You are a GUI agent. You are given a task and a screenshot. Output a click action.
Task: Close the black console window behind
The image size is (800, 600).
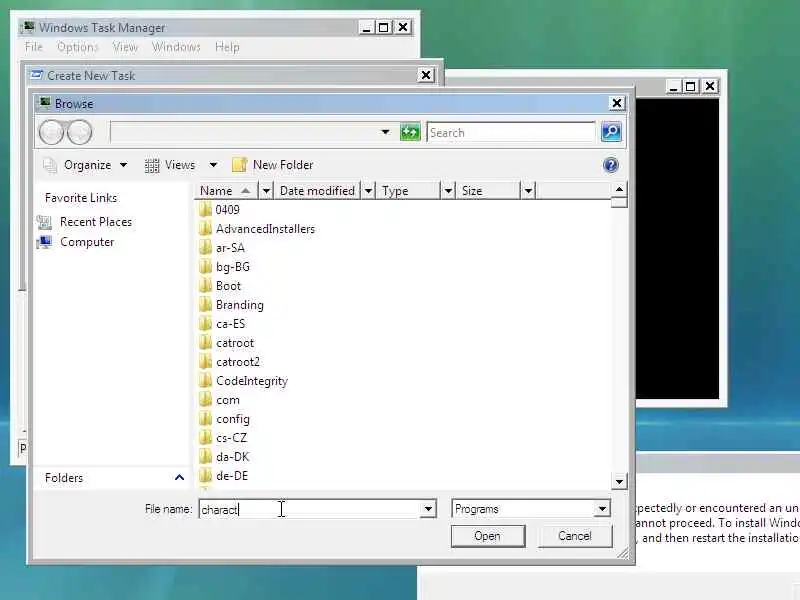(x=710, y=87)
